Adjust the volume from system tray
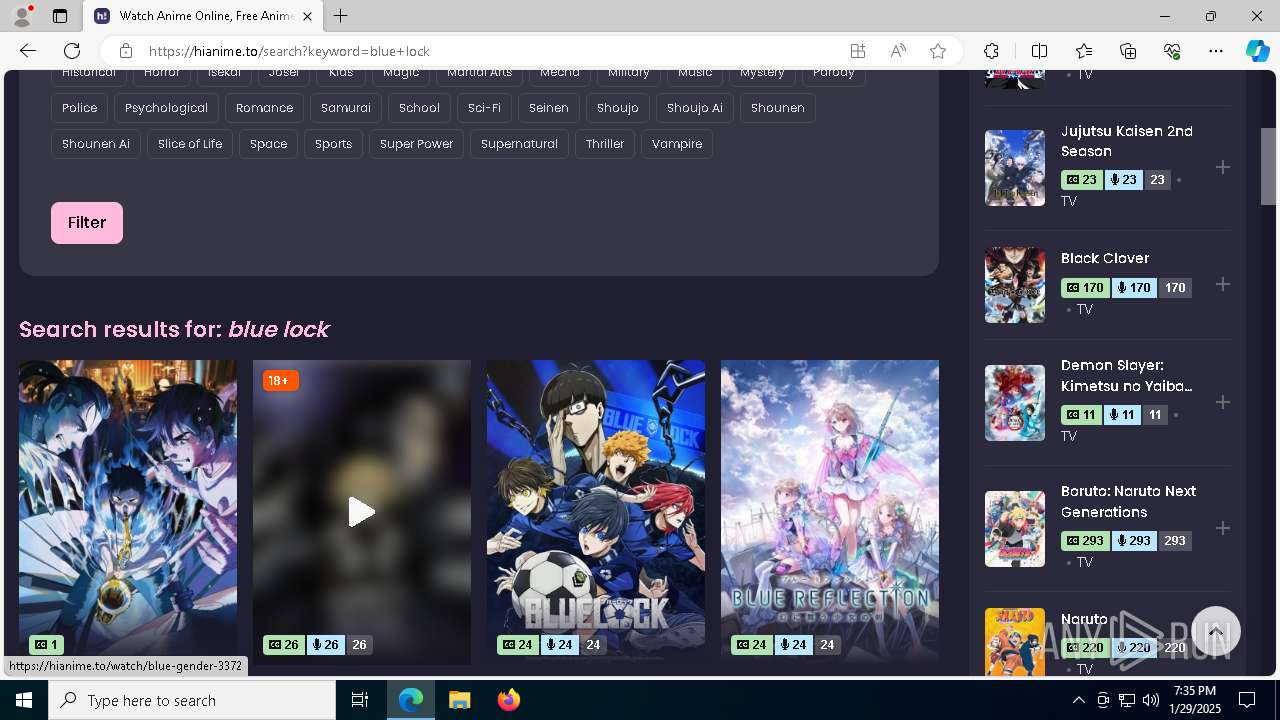 1151,700
